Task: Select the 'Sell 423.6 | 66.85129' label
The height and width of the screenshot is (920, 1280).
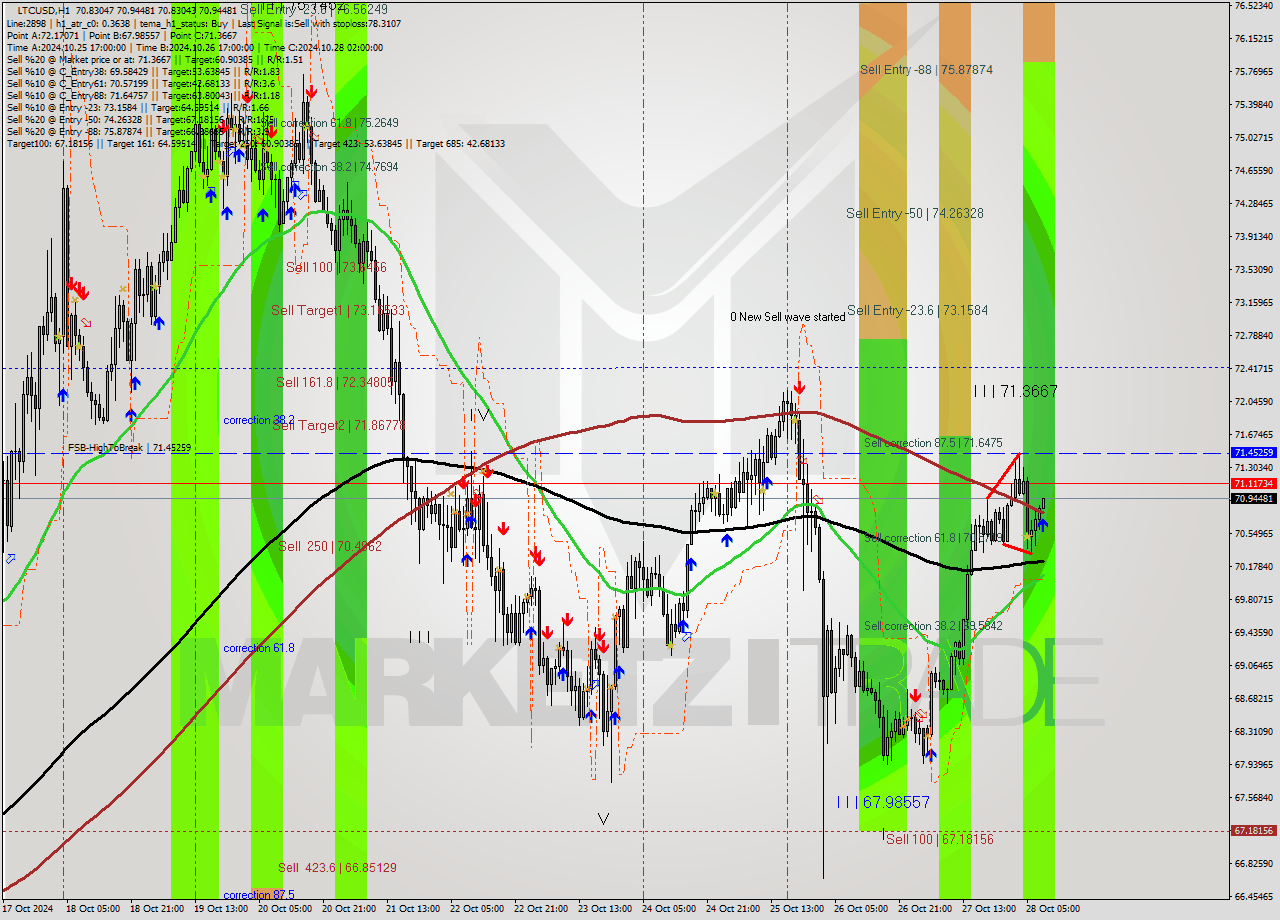Action: tap(337, 868)
